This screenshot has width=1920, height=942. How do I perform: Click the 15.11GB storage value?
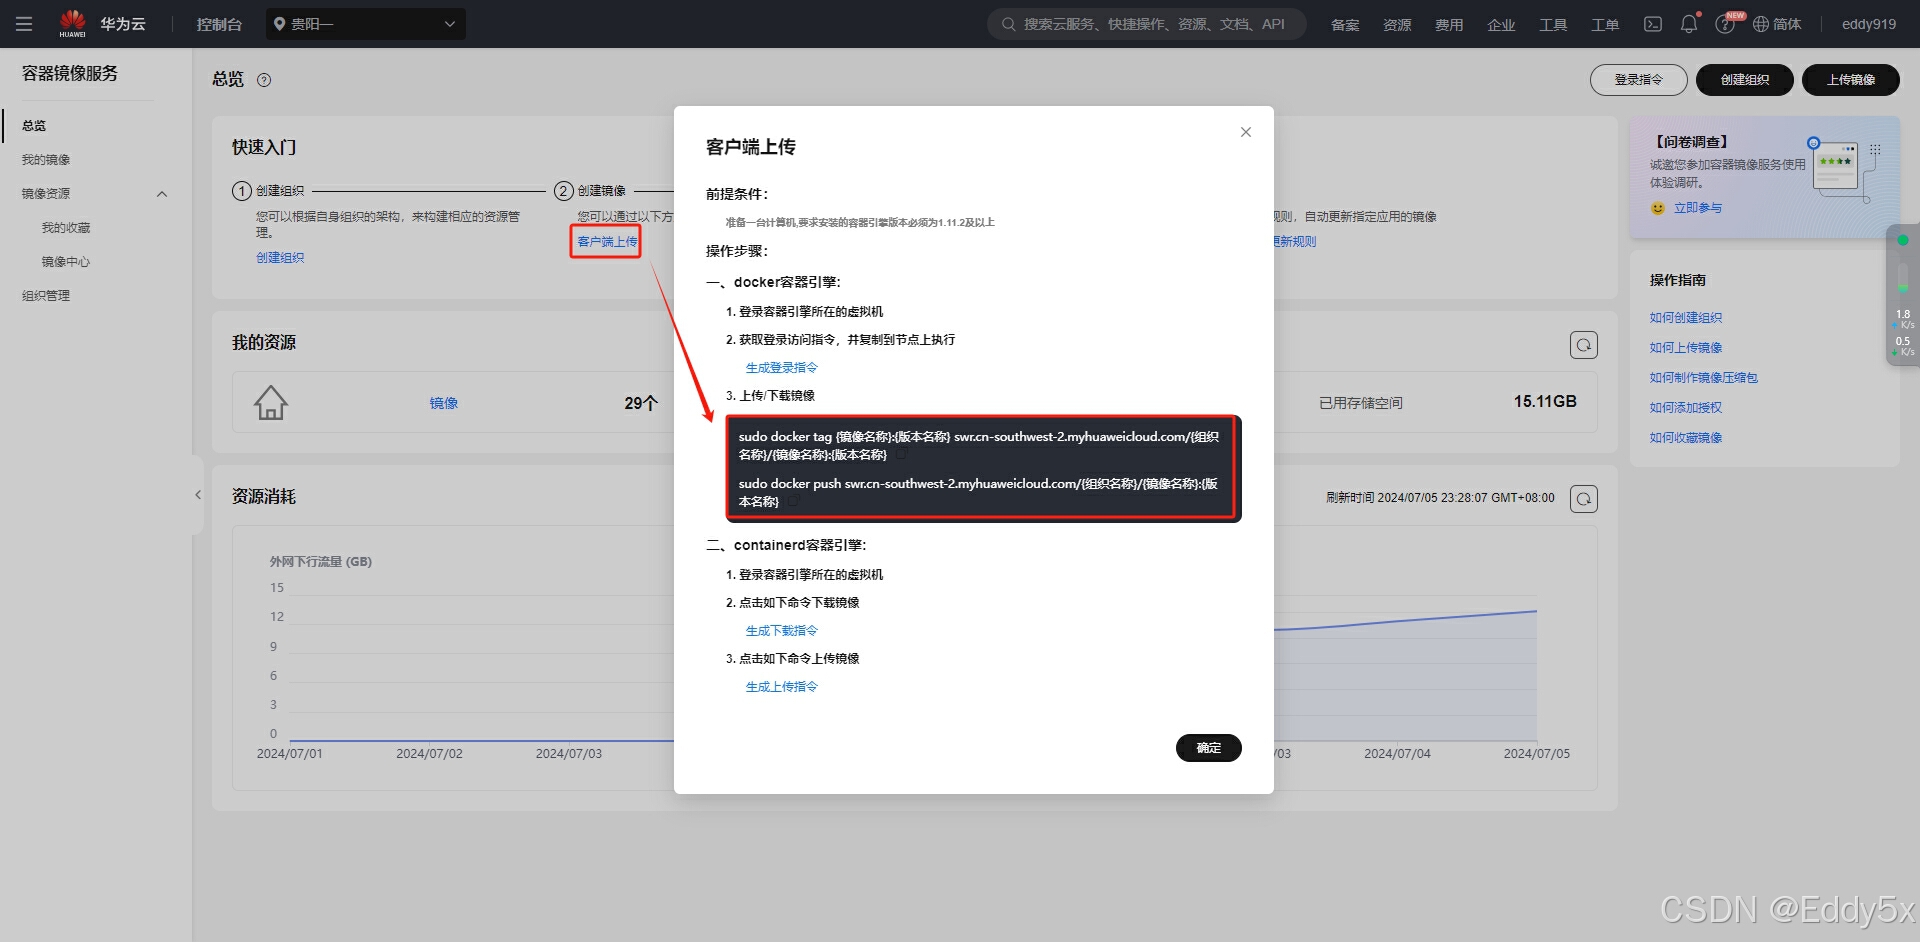tap(1545, 401)
